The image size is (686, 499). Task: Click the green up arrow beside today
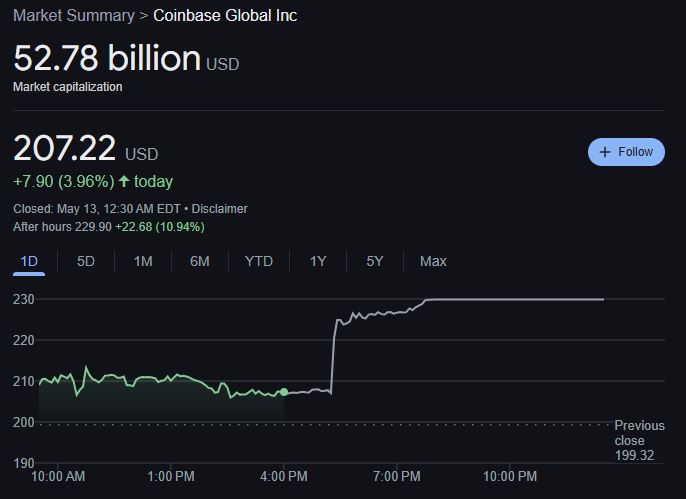click(x=124, y=181)
